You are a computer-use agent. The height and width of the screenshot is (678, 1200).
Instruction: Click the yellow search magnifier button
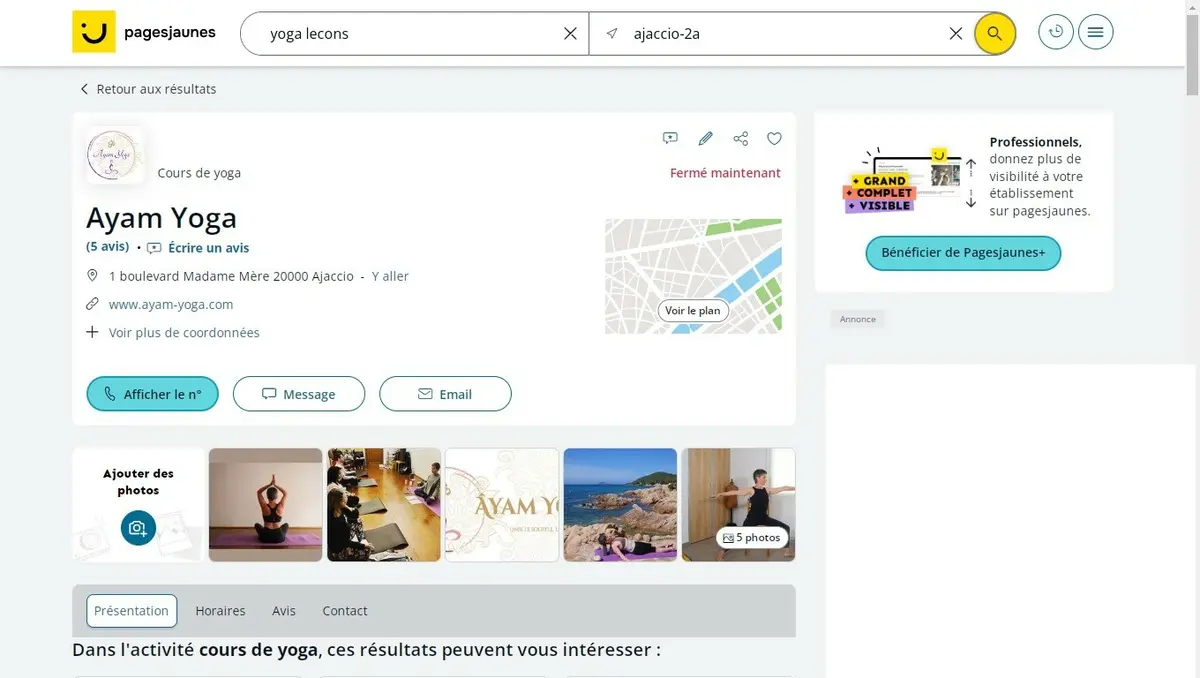pos(994,34)
